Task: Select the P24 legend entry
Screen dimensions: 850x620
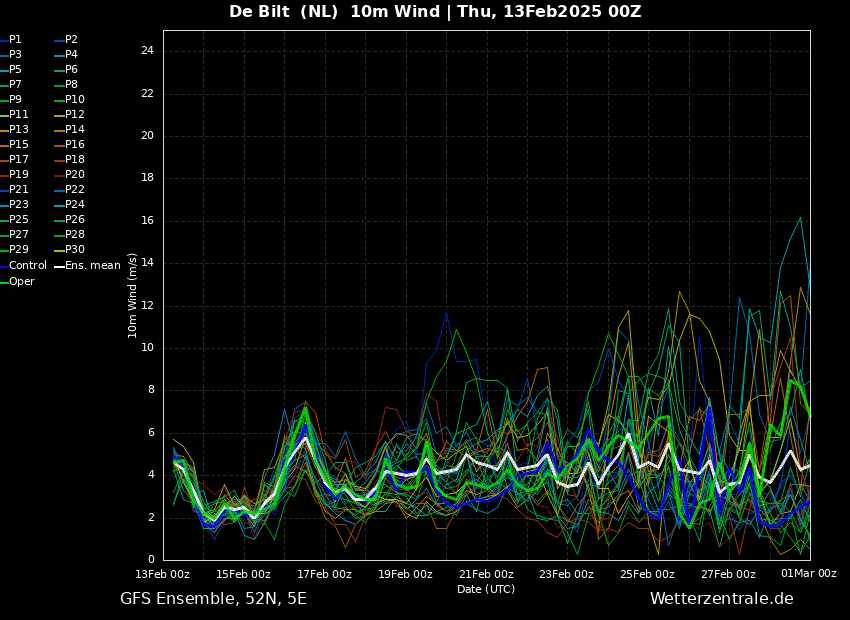Action: click(x=69, y=204)
